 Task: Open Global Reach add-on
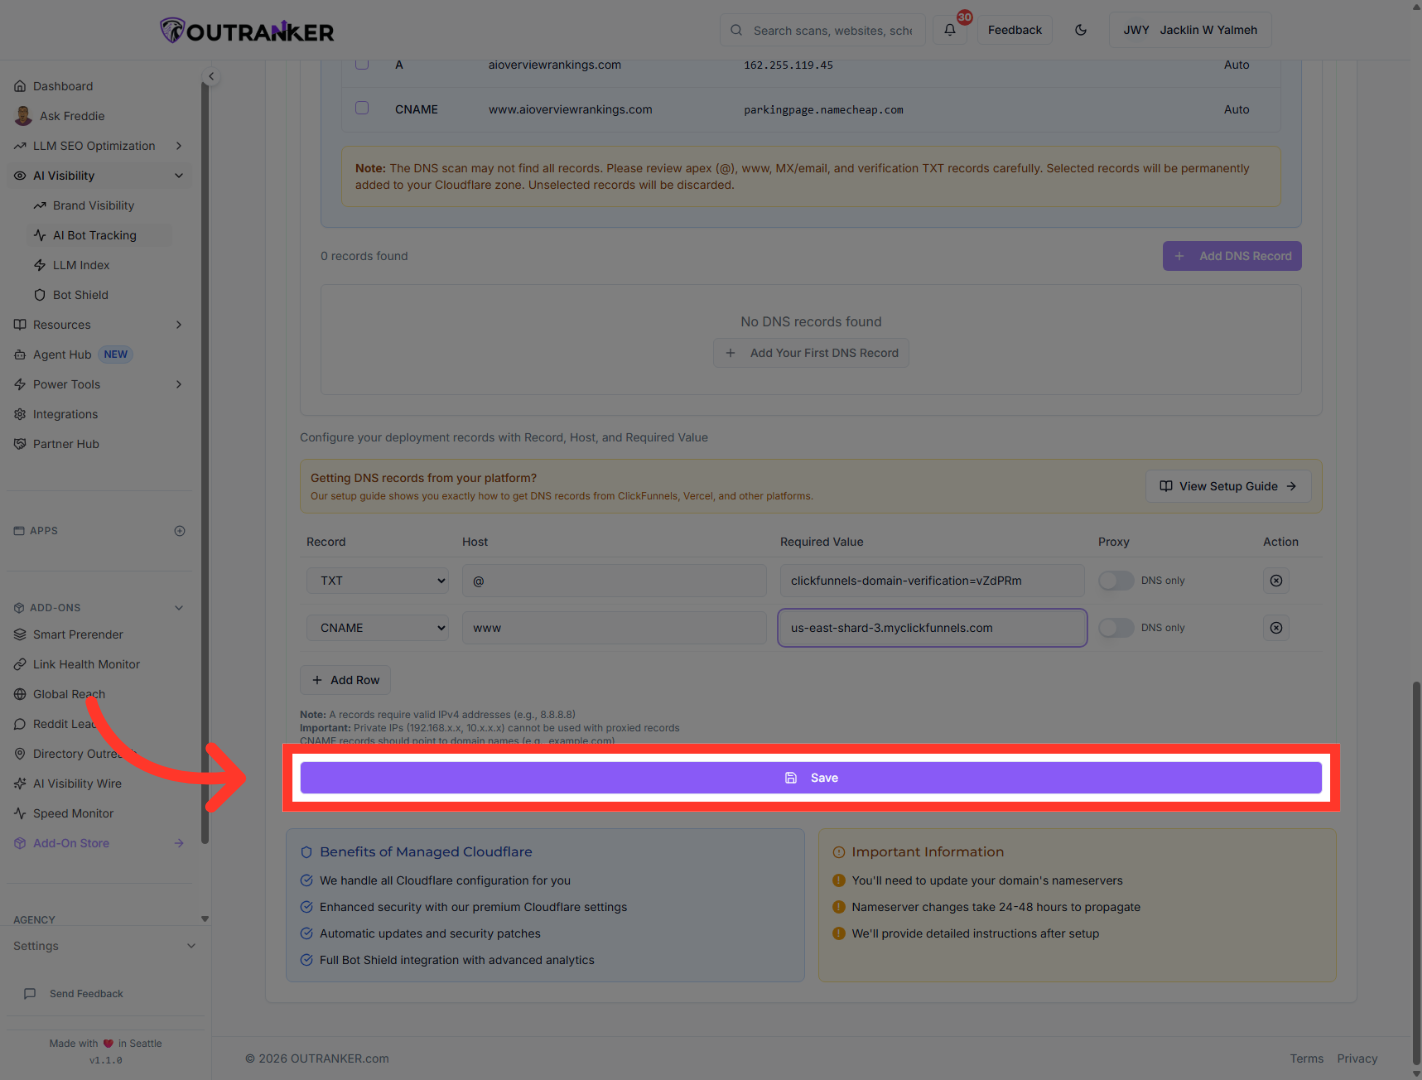point(67,693)
